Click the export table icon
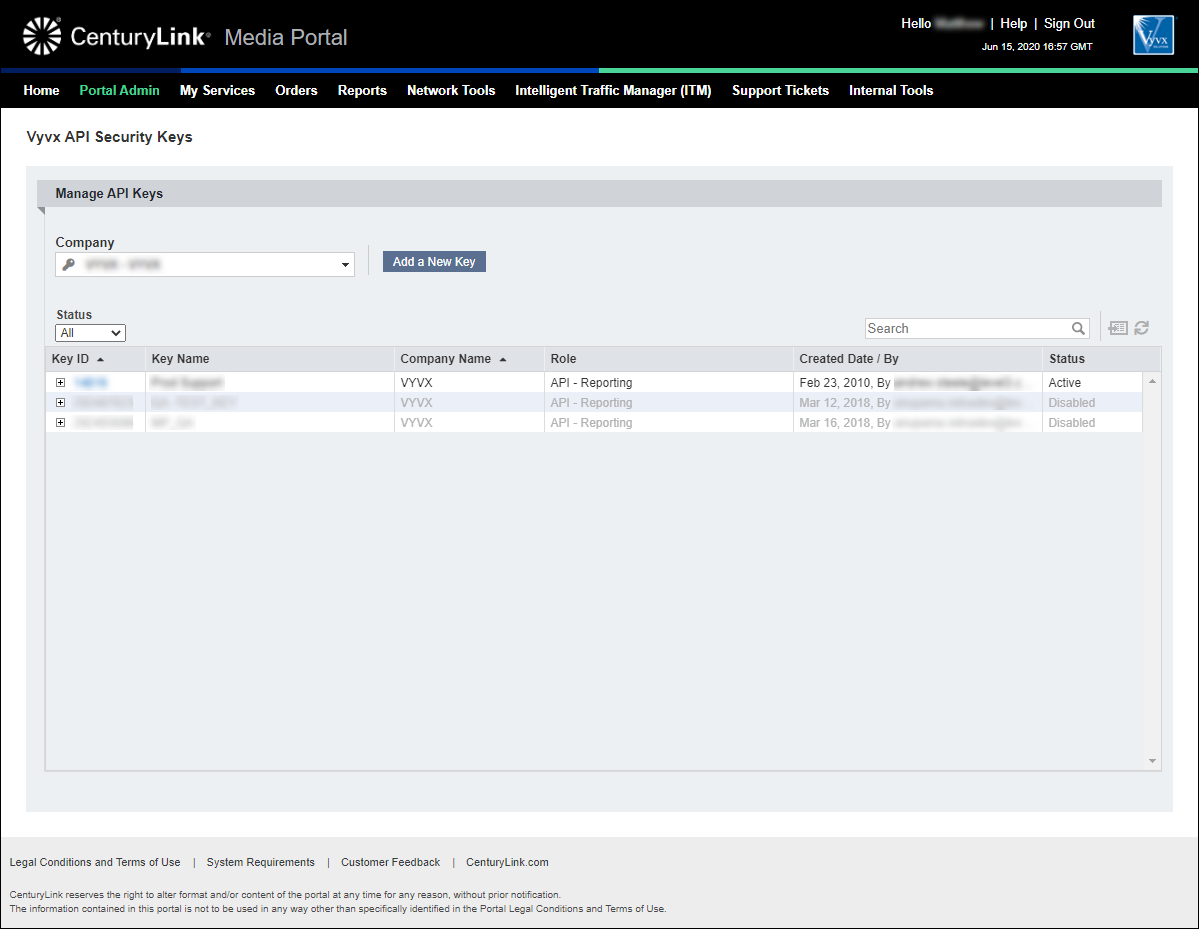The width and height of the screenshot is (1199, 929). [1118, 328]
